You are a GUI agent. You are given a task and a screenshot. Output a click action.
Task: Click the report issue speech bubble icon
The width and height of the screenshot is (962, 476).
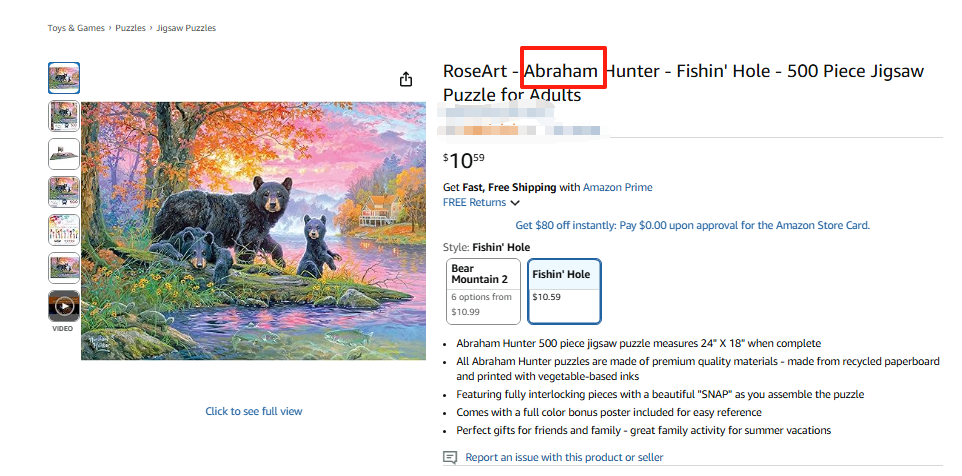(x=450, y=458)
